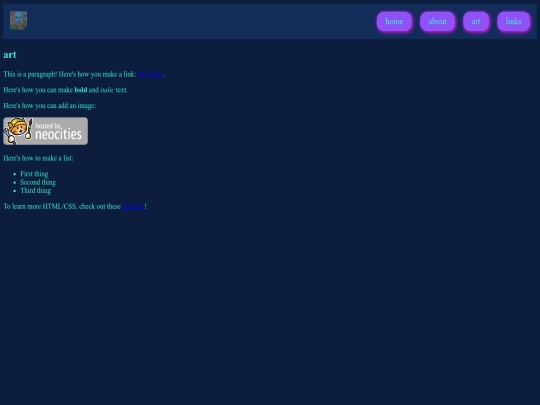This screenshot has width=540, height=405.
Task: Click the hosted by neocities badge image
Action: pos(45,131)
